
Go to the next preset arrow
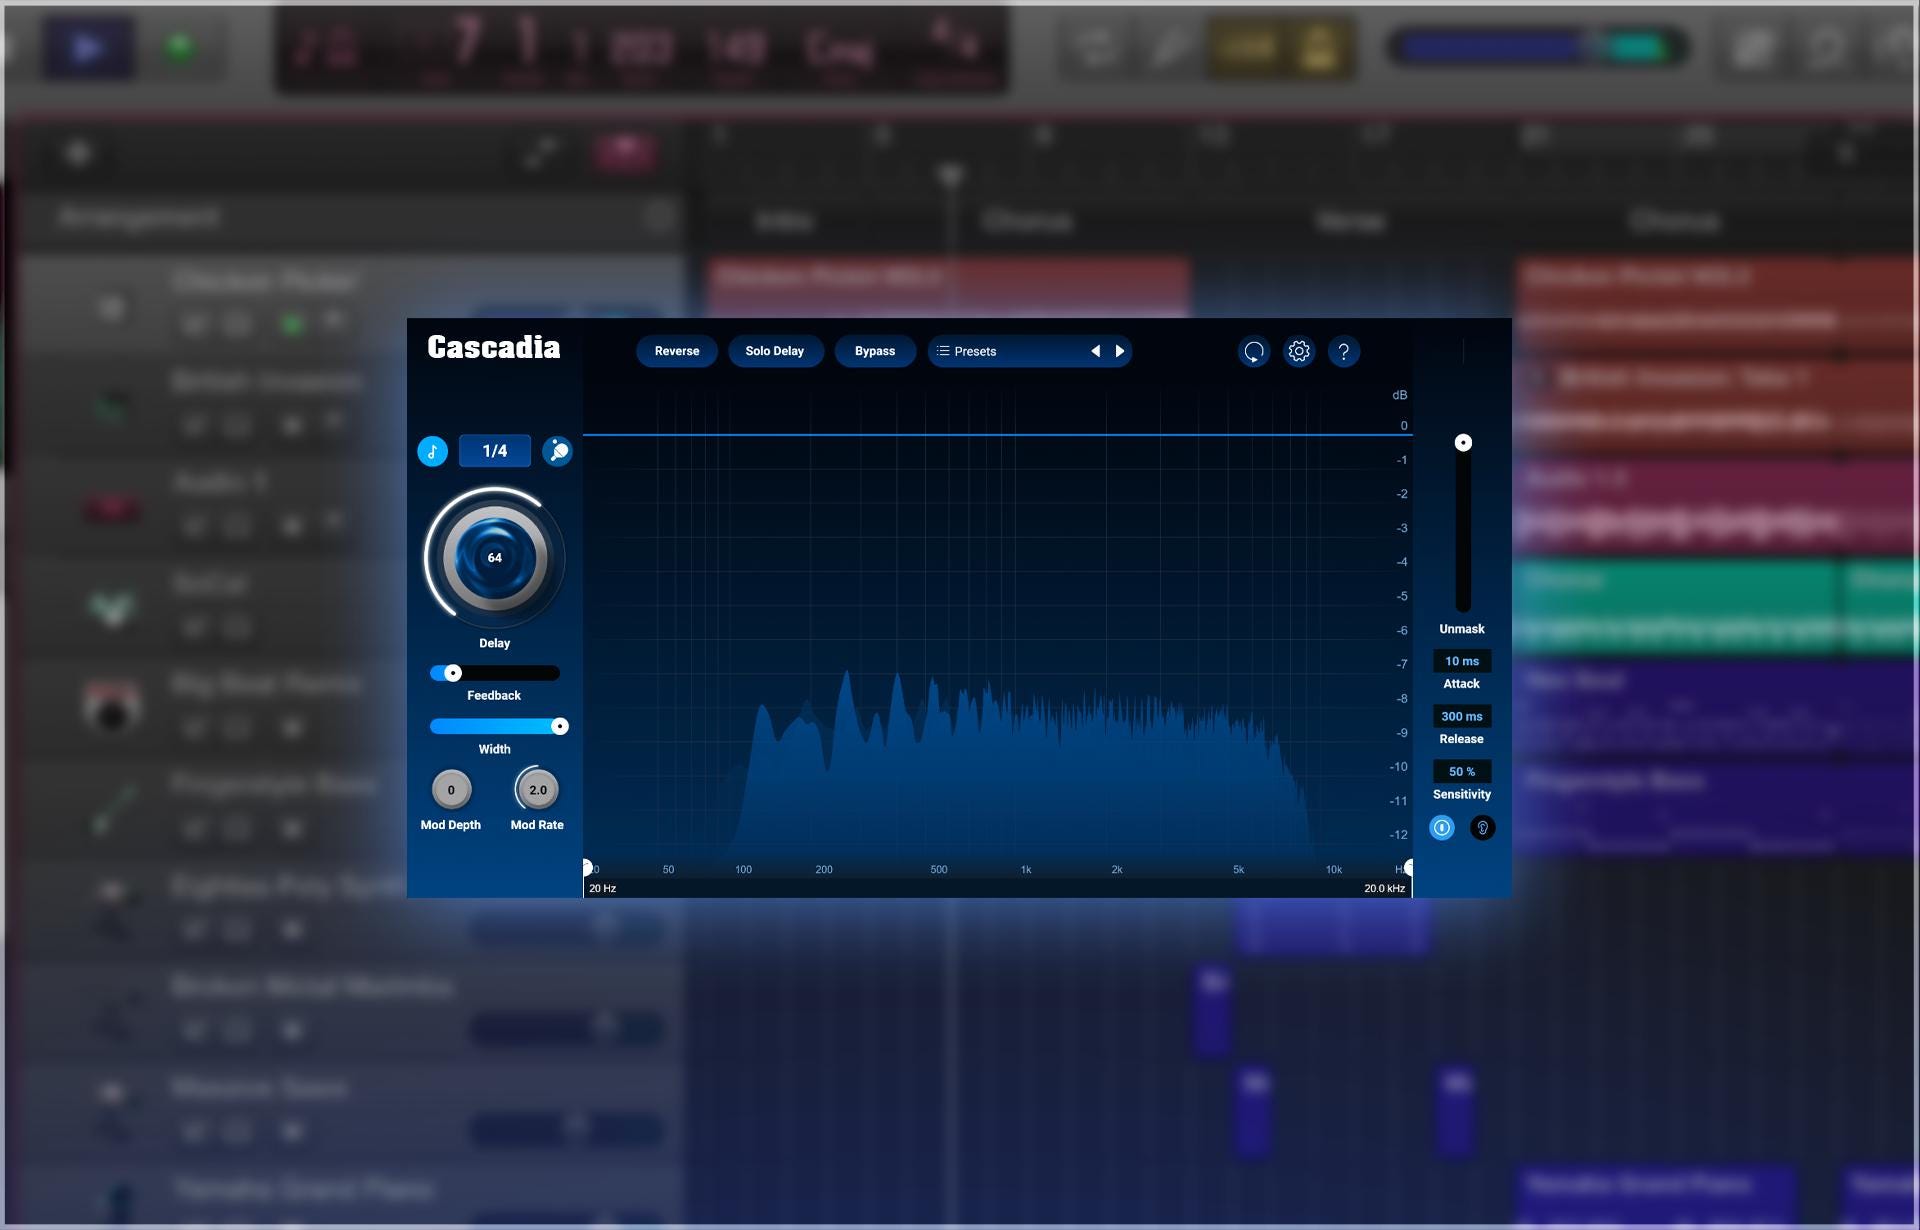1120,351
